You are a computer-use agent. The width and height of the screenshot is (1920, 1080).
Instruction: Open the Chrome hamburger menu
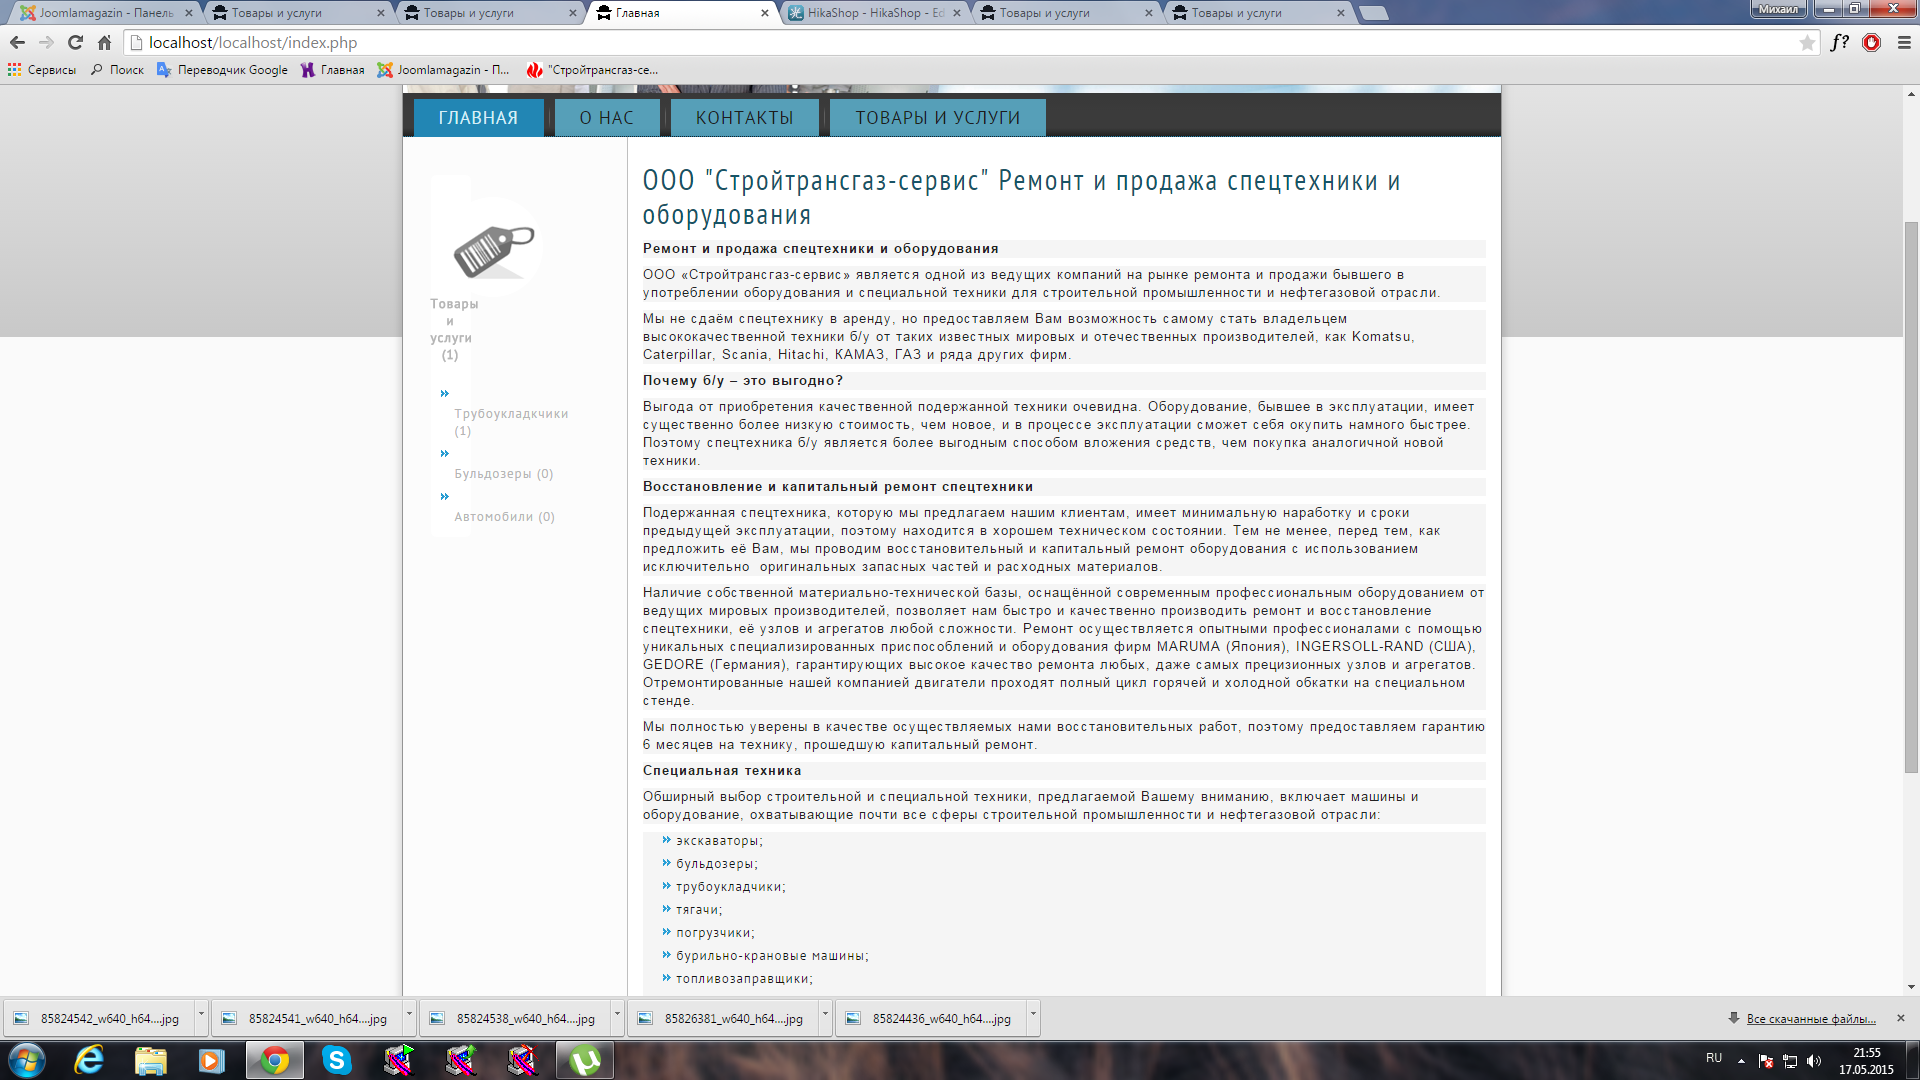tap(1904, 42)
